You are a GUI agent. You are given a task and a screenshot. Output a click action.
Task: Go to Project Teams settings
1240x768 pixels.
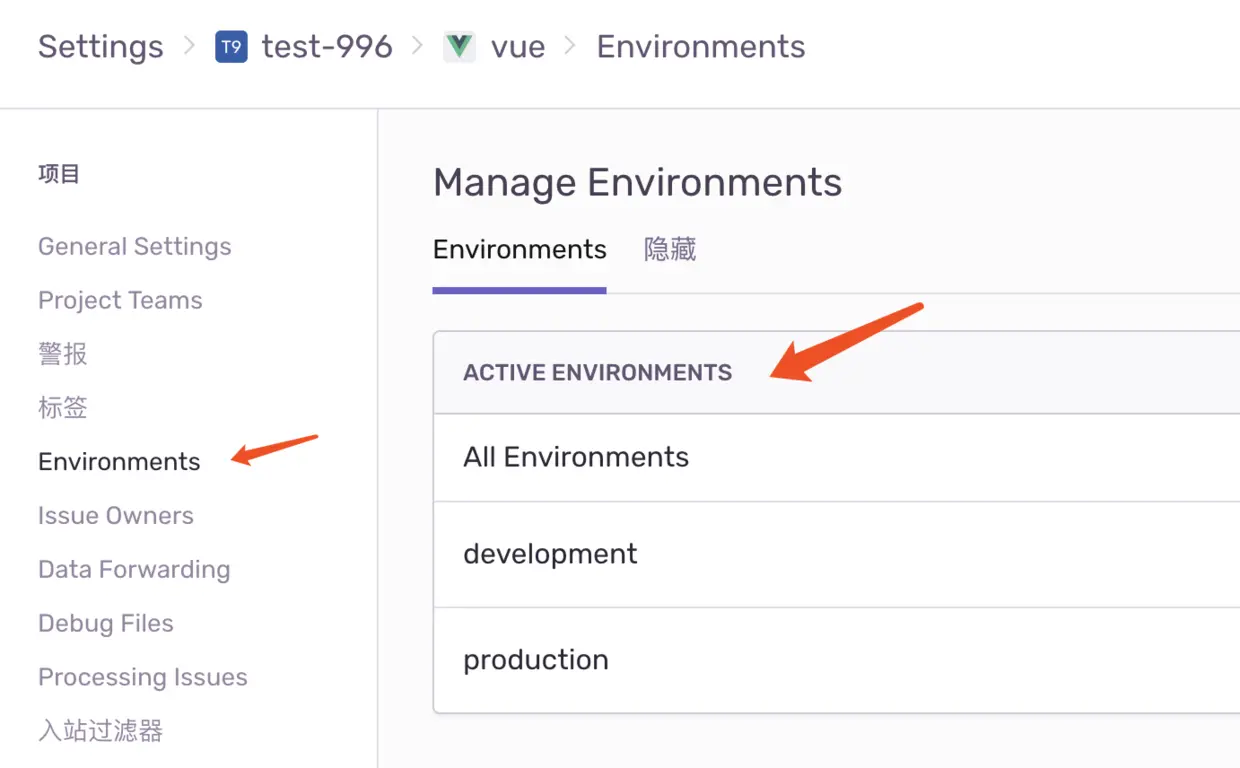coord(120,301)
